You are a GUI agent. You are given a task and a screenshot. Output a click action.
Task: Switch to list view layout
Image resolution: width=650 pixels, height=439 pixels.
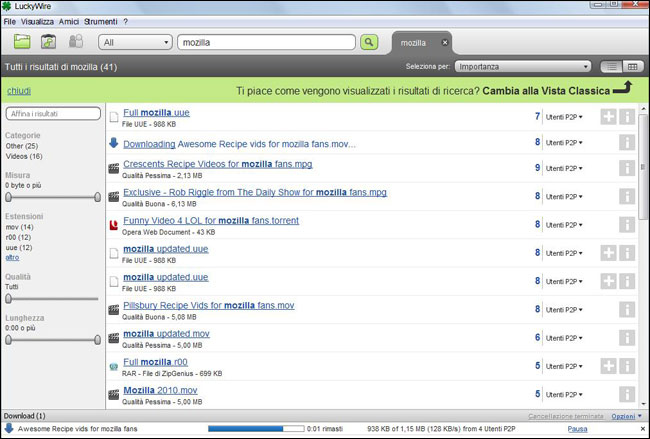tap(611, 67)
